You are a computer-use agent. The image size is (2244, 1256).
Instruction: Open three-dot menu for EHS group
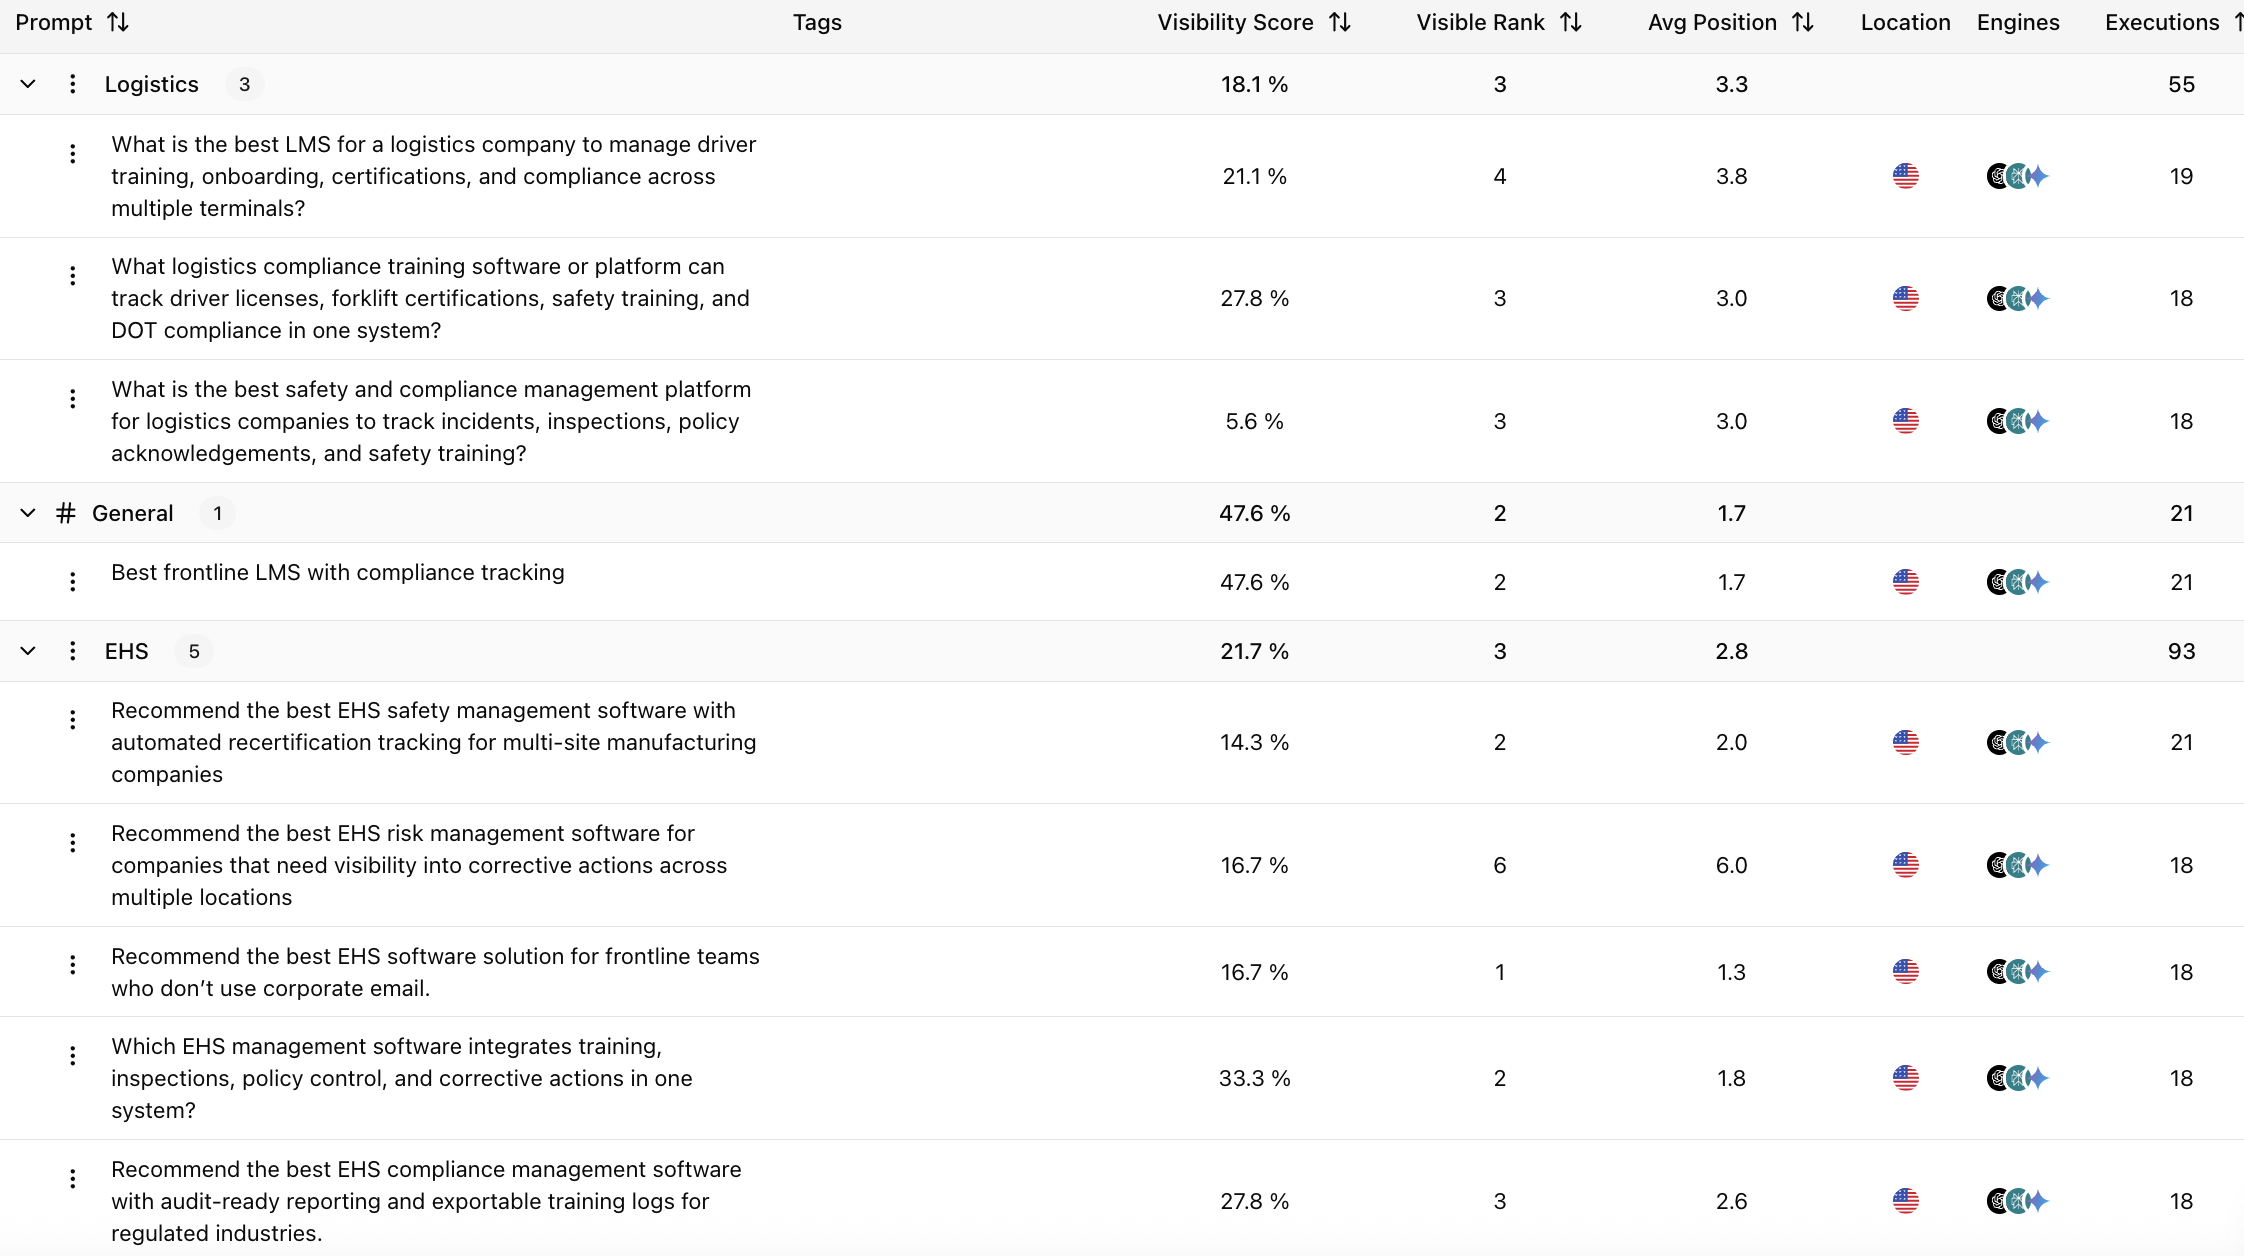72,651
